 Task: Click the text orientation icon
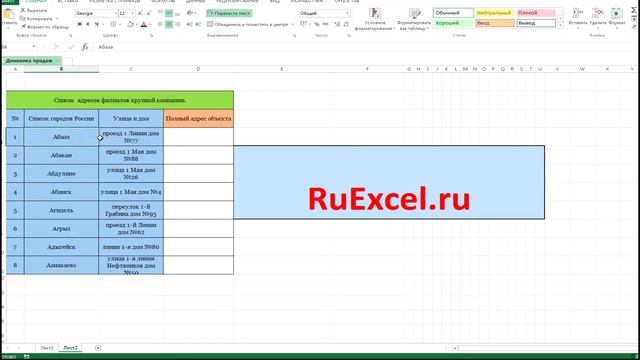190,13
